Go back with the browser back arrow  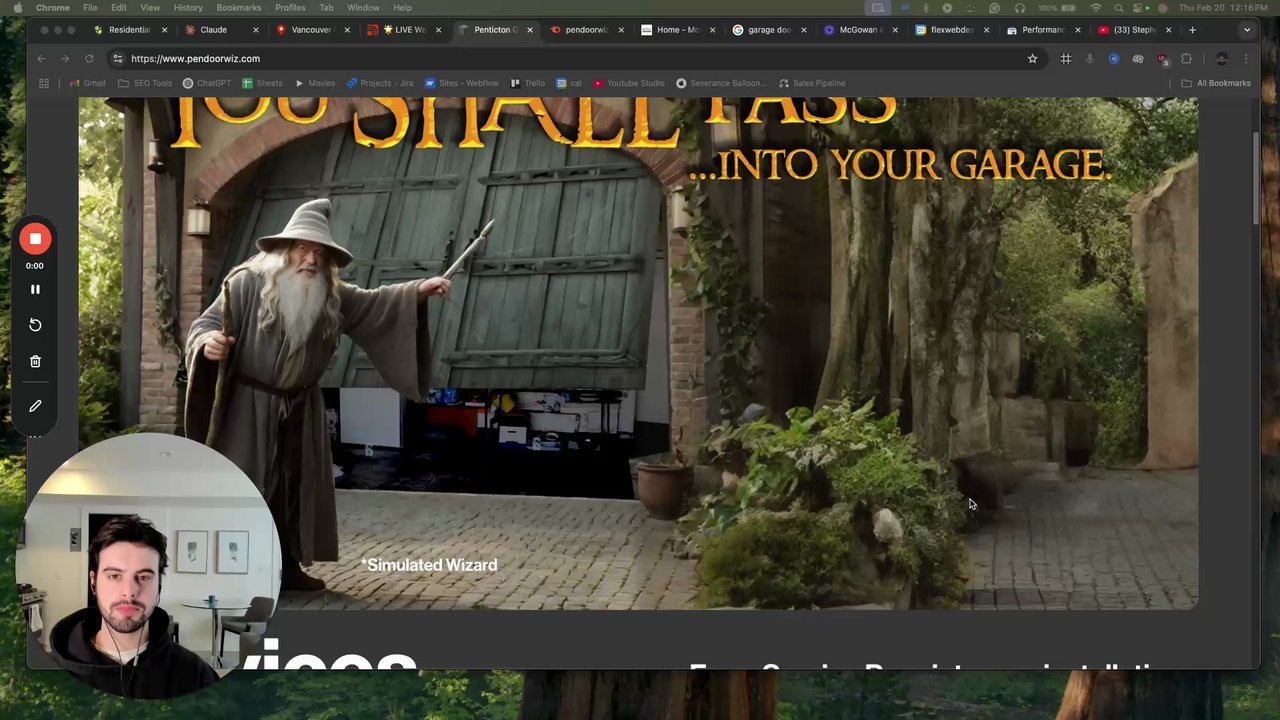click(x=42, y=59)
